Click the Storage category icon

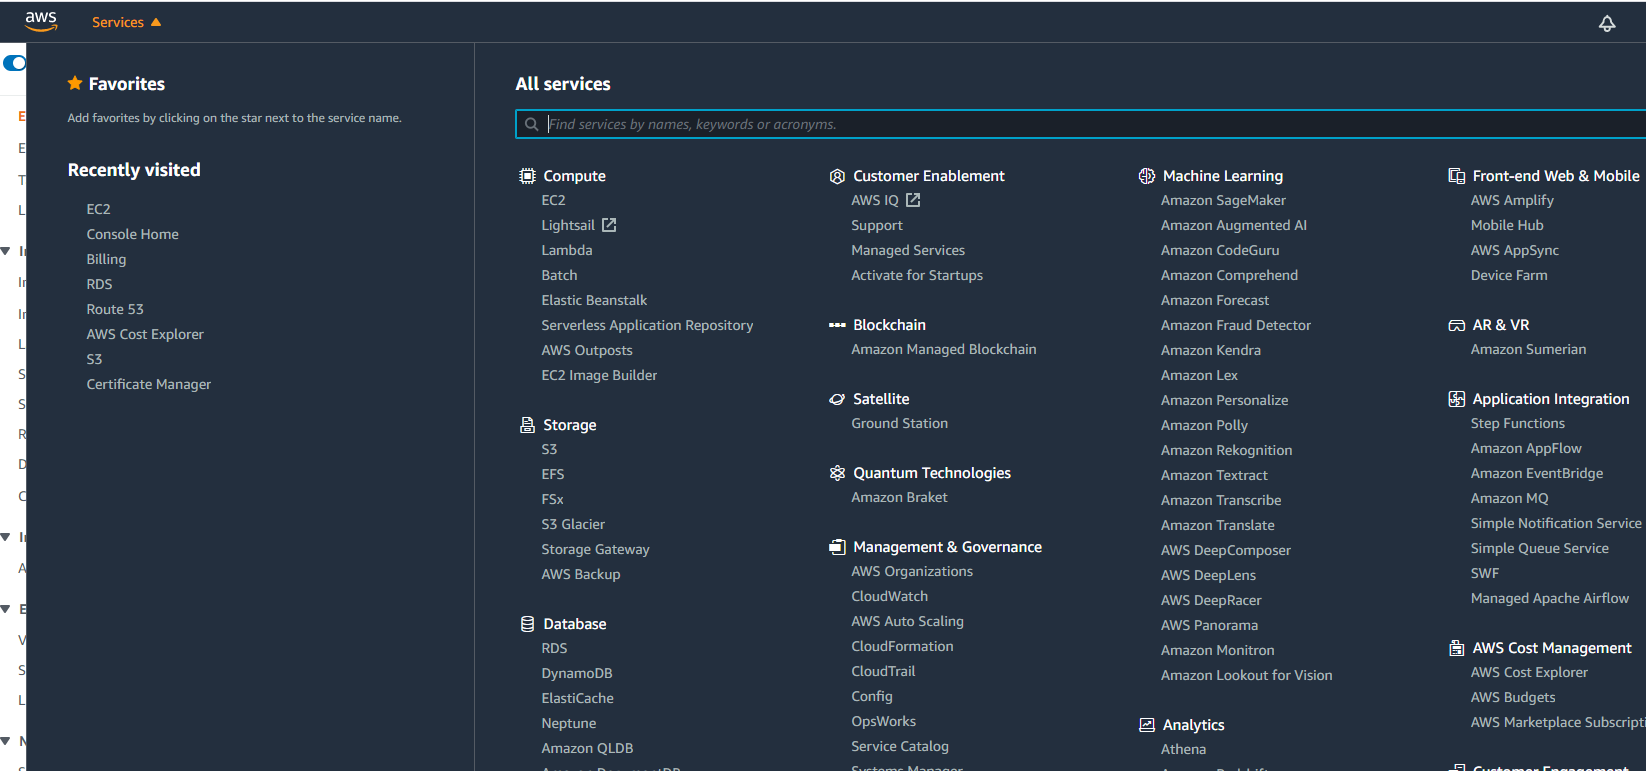pyautogui.click(x=527, y=425)
